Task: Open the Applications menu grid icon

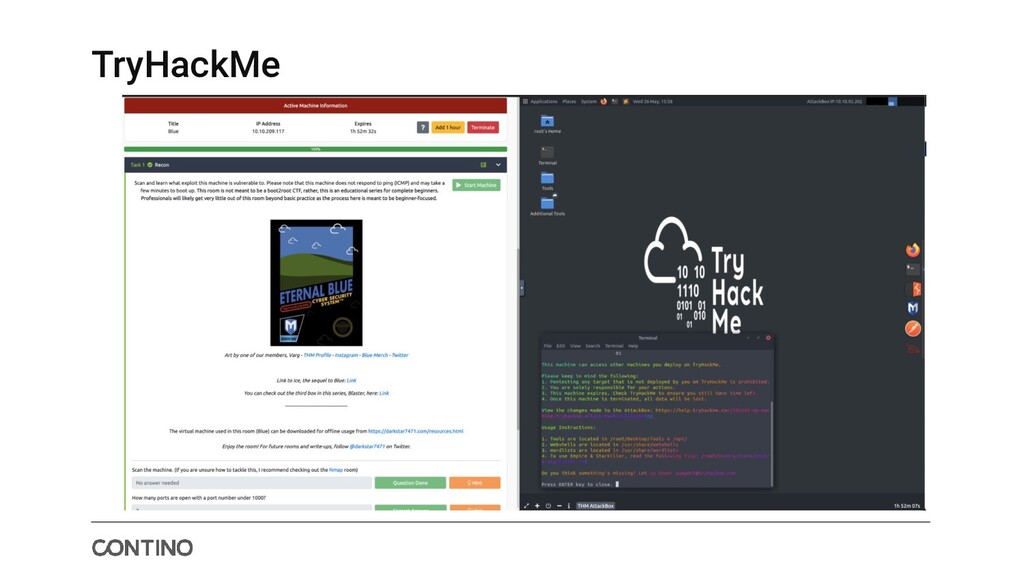Action: tap(525, 101)
